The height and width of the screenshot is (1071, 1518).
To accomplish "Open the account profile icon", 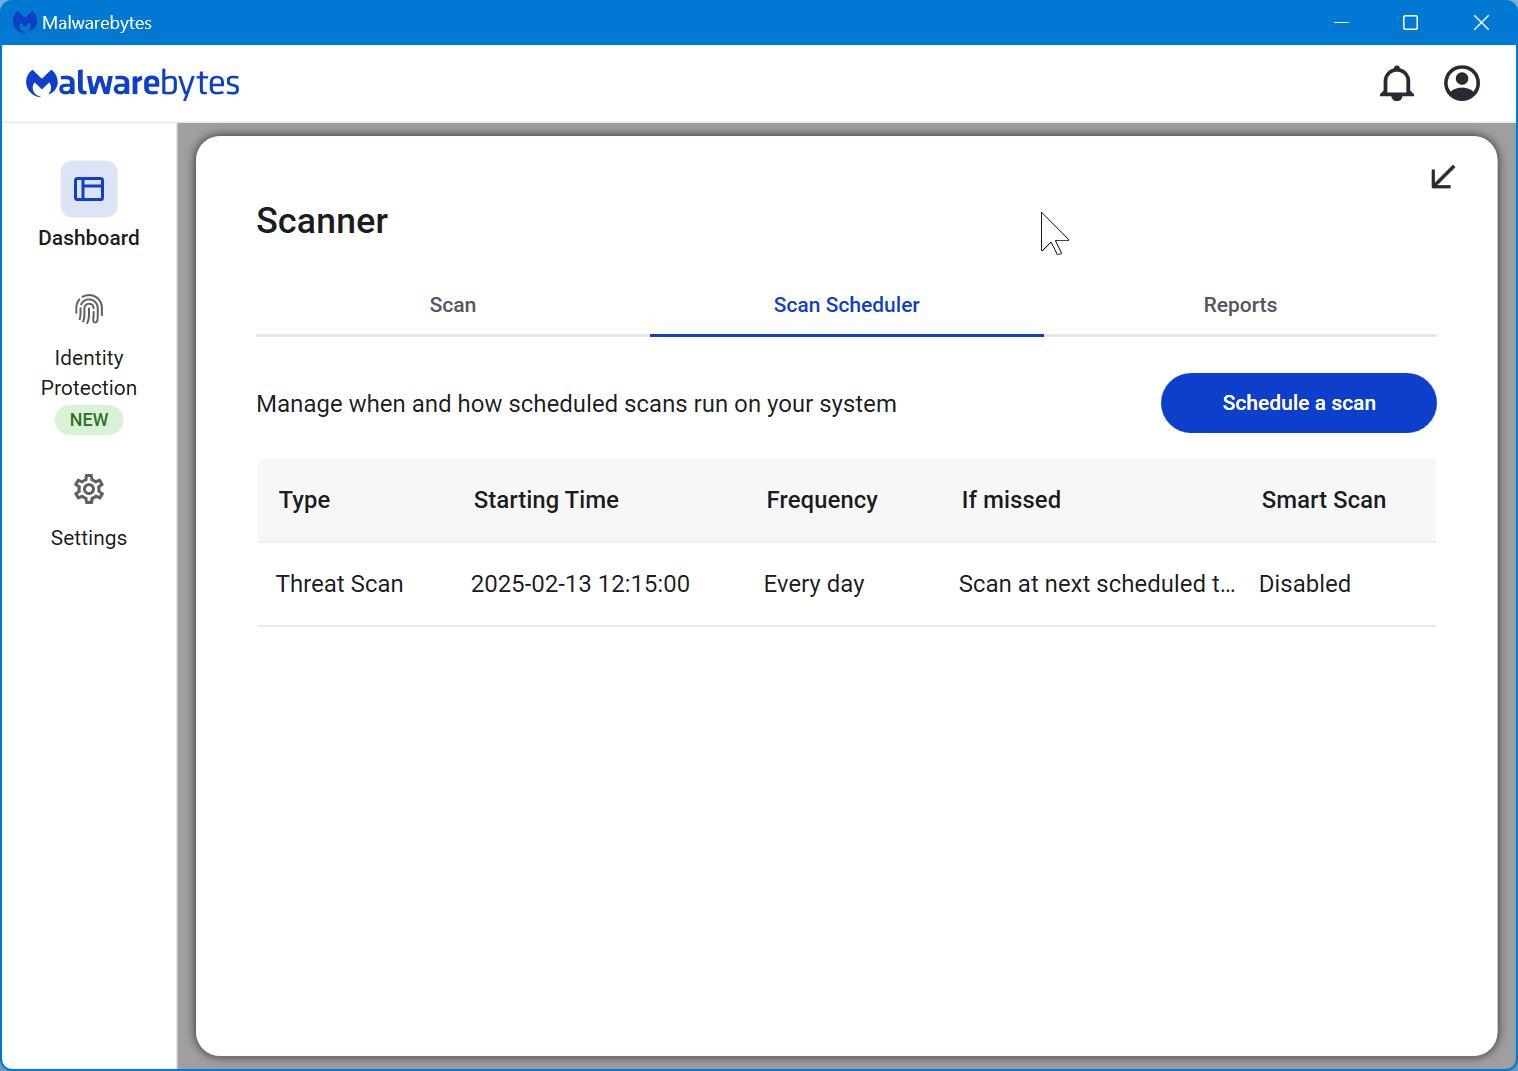I will pyautogui.click(x=1462, y=83).
